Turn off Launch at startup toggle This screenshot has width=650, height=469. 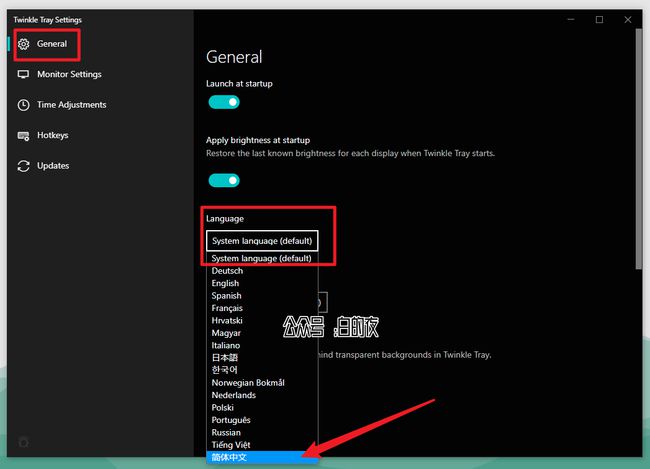tap(224, 102)
